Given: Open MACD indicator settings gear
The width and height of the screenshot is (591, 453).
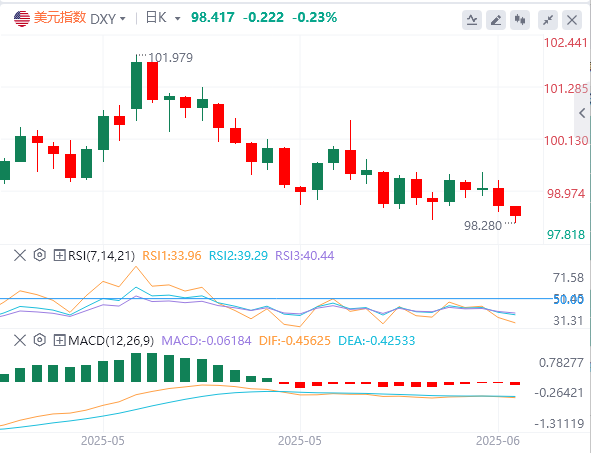Looking at the screenshot, I should 40,340.
